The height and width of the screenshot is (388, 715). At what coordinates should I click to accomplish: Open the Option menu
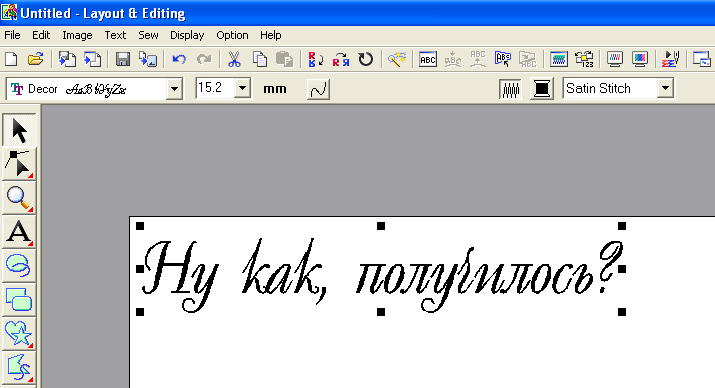[x=232, y=35]
